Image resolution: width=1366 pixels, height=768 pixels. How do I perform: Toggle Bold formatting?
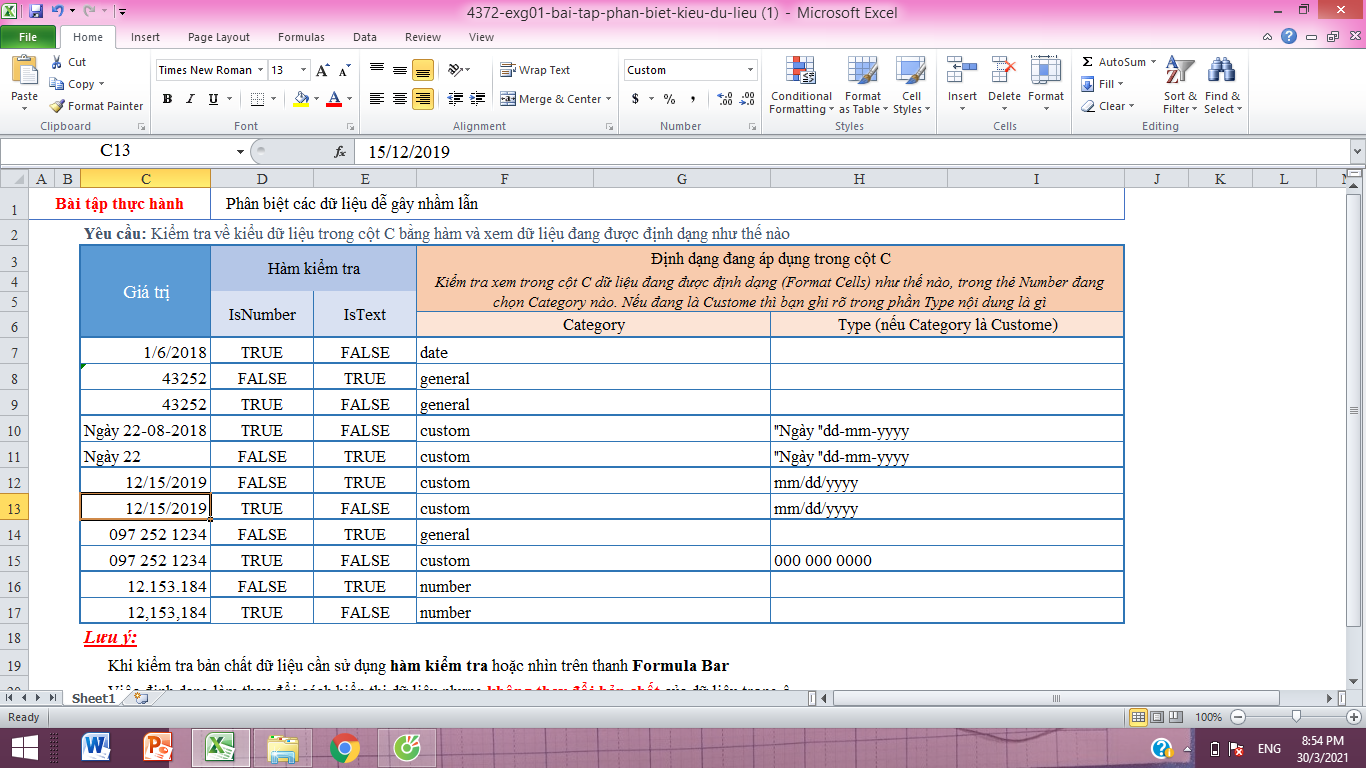click(167, 99)
